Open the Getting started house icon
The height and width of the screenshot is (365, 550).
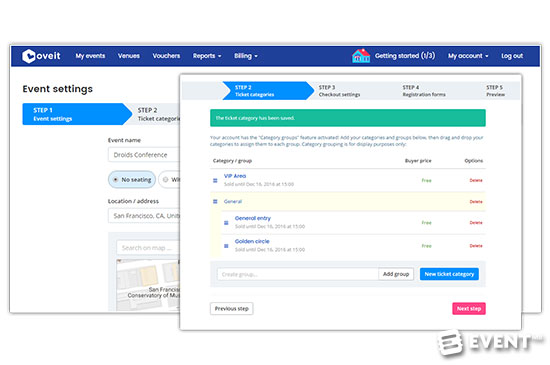point(361,56)
